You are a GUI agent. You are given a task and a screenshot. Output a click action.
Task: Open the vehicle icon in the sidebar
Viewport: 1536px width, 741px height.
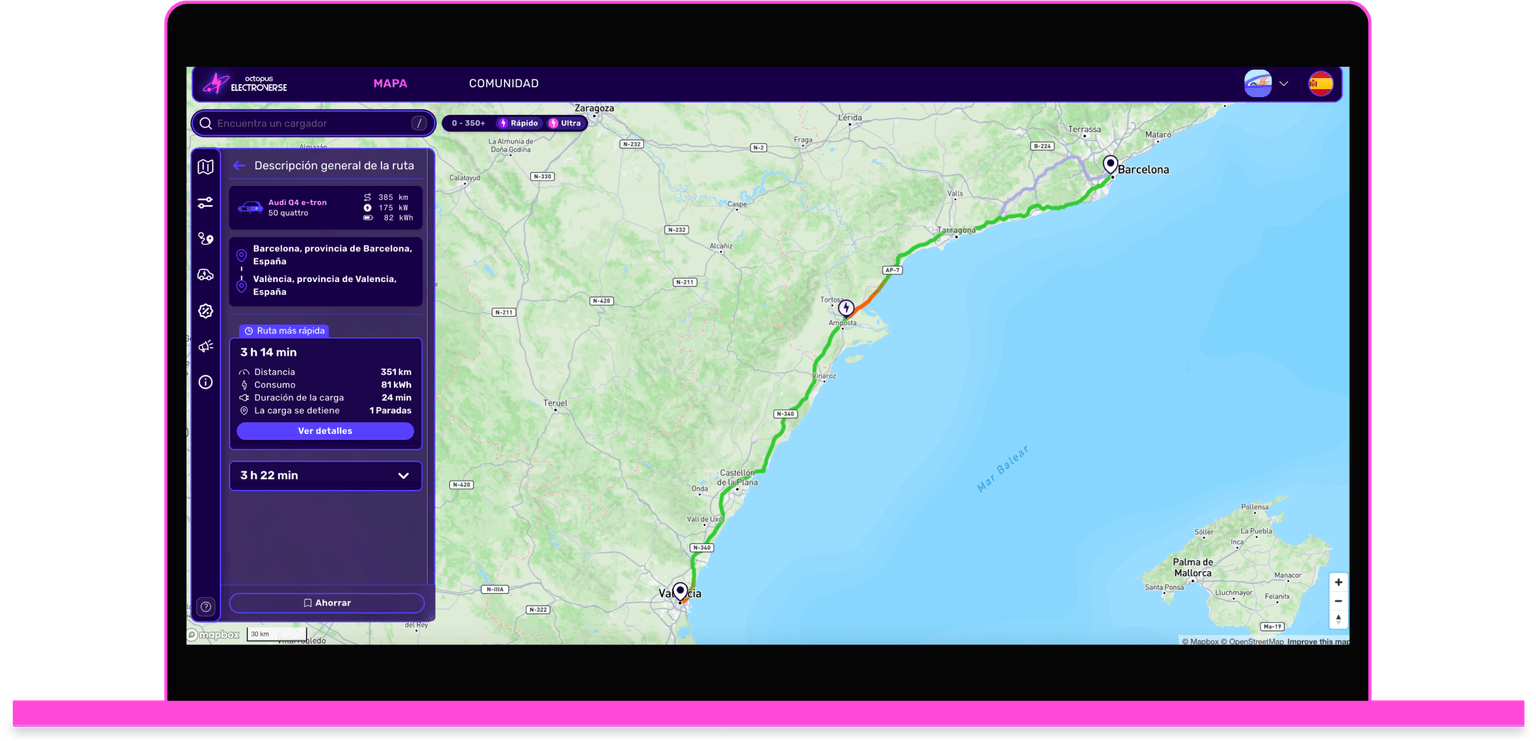(205, 274)
